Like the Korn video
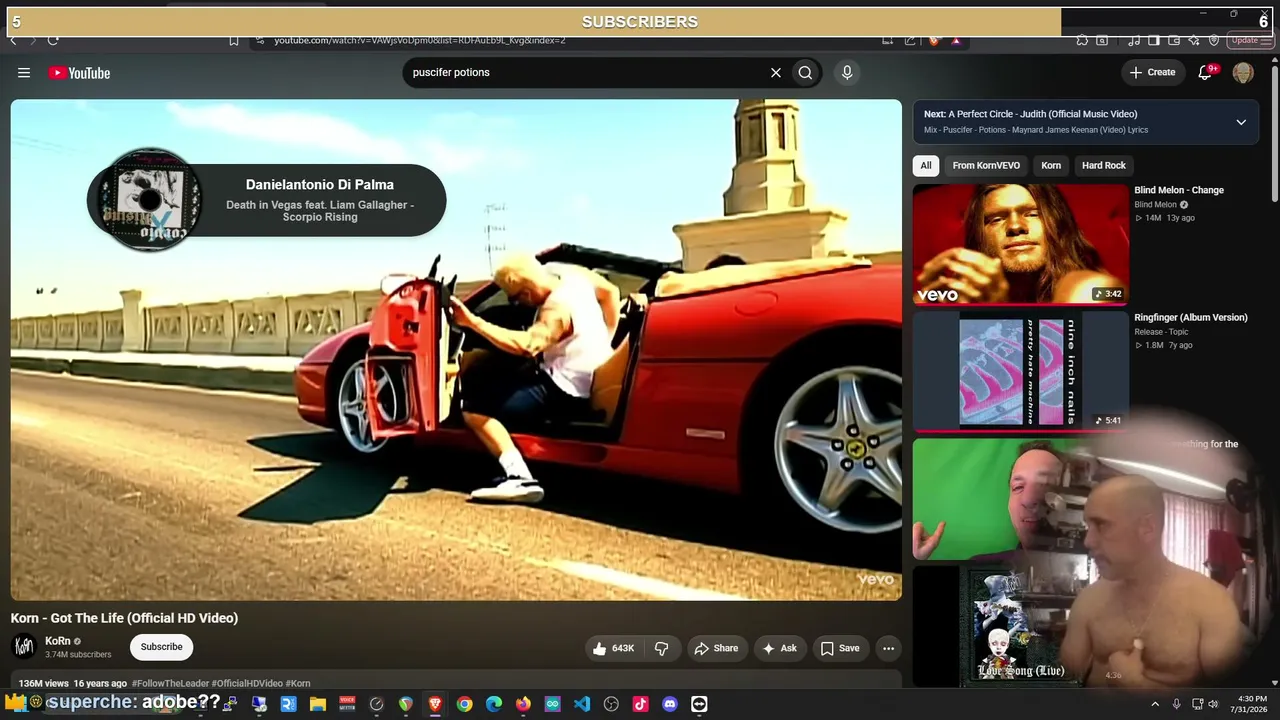 click(613, 648)
